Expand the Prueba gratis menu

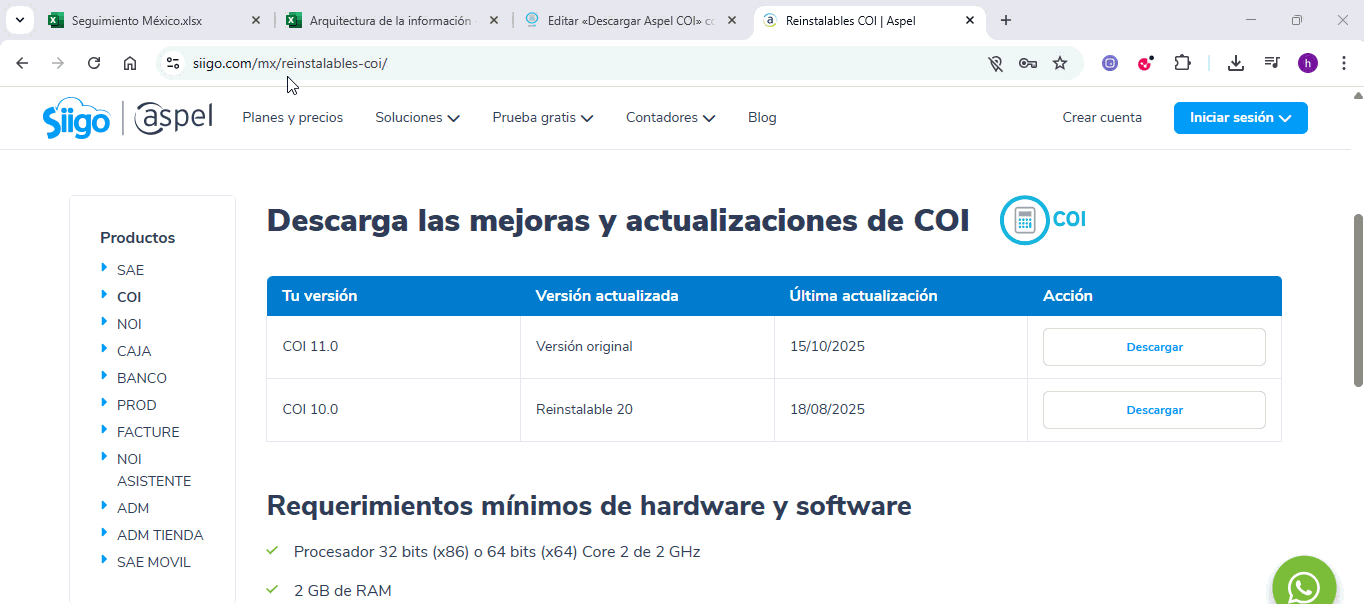pyautogui.click(x=542, y=118)
